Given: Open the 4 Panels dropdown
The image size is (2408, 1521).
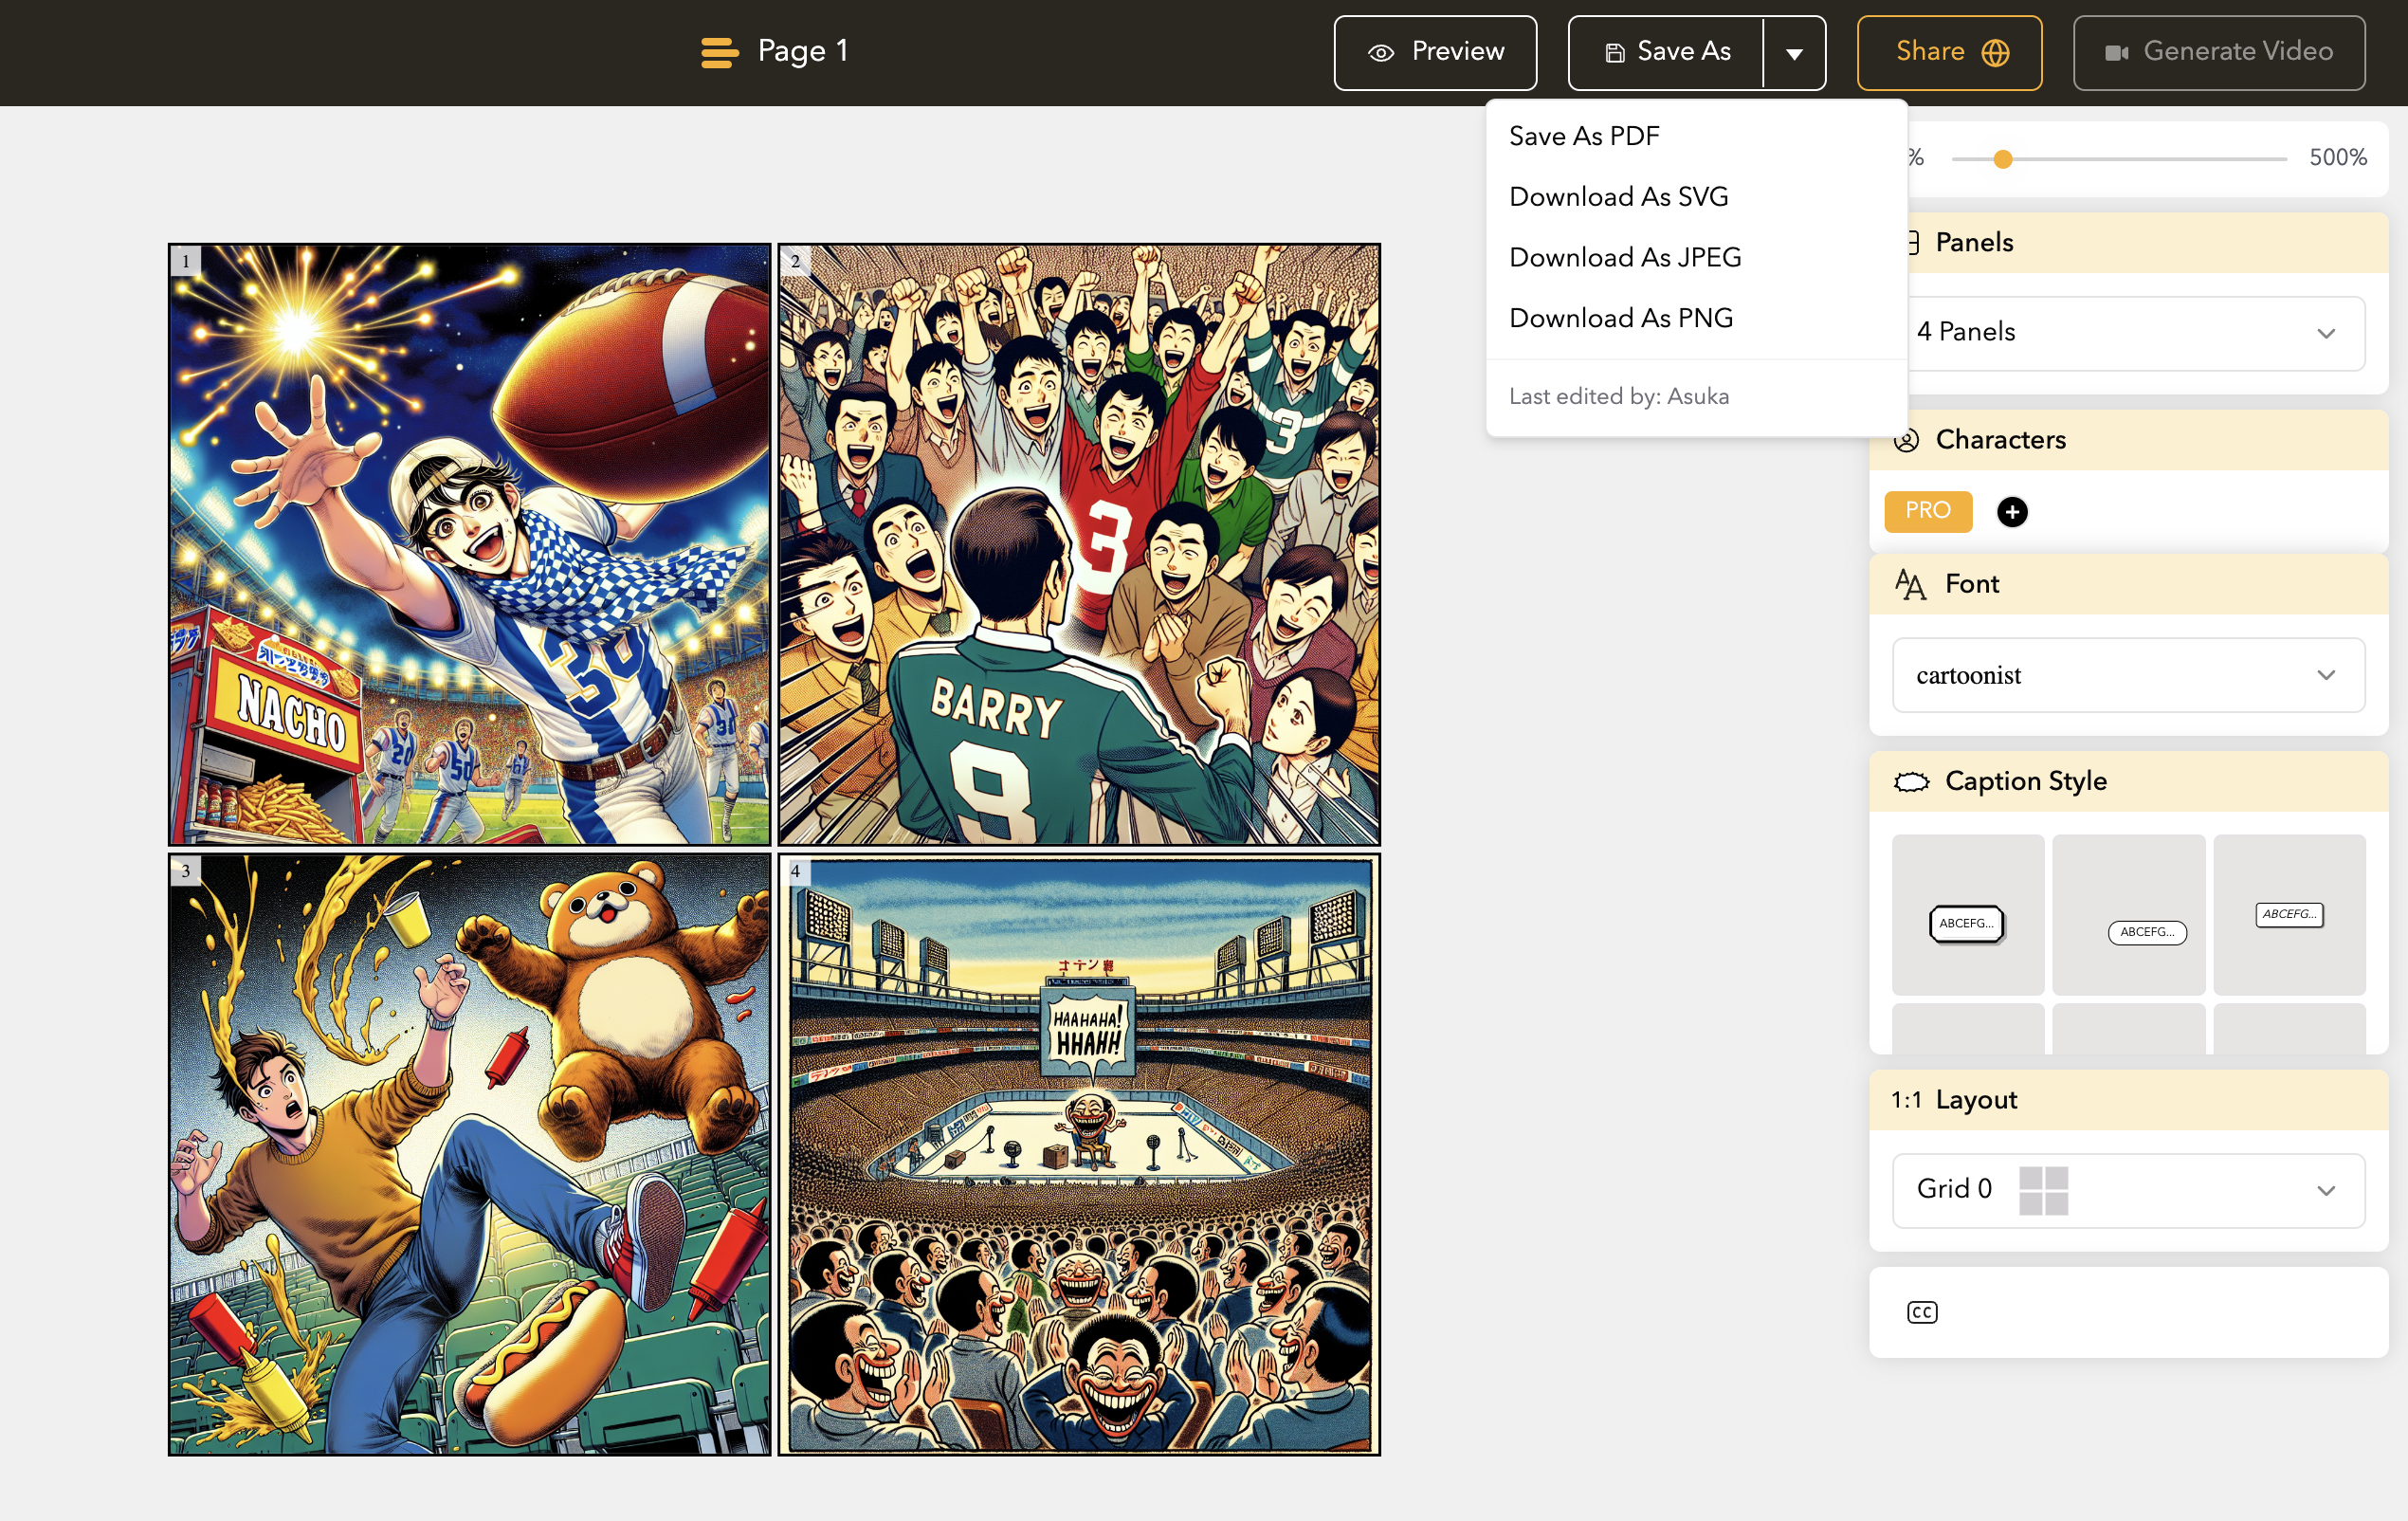Looking at the screenshot, I should pyautogui.click(x=2128, y=333).
